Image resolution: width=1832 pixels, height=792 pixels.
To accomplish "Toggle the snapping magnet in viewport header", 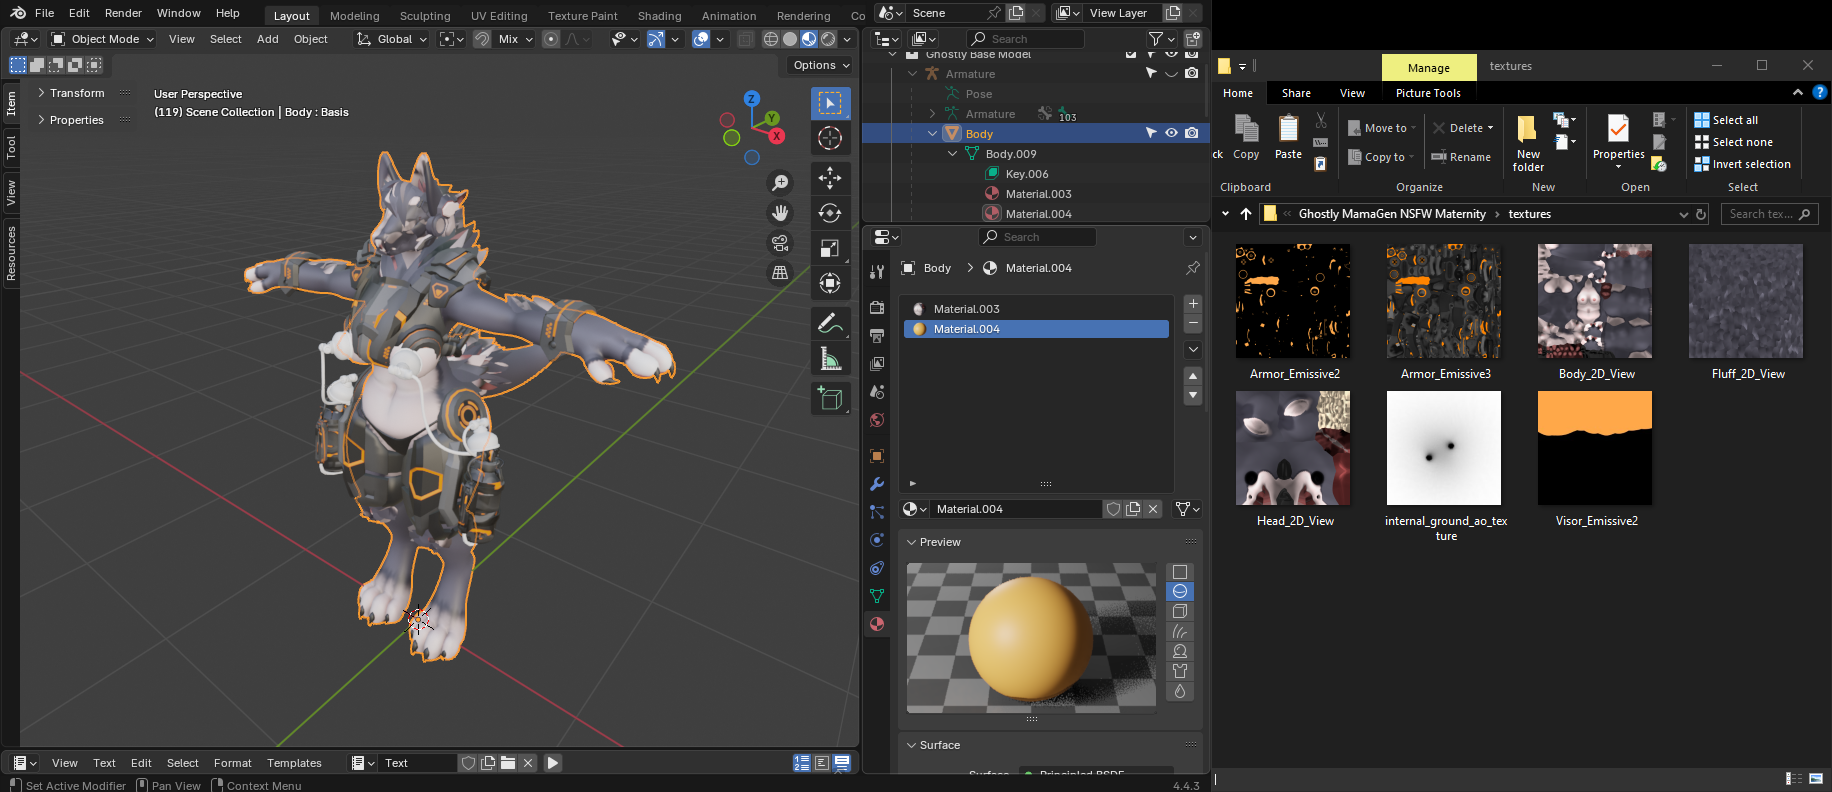I will point(482,39).
